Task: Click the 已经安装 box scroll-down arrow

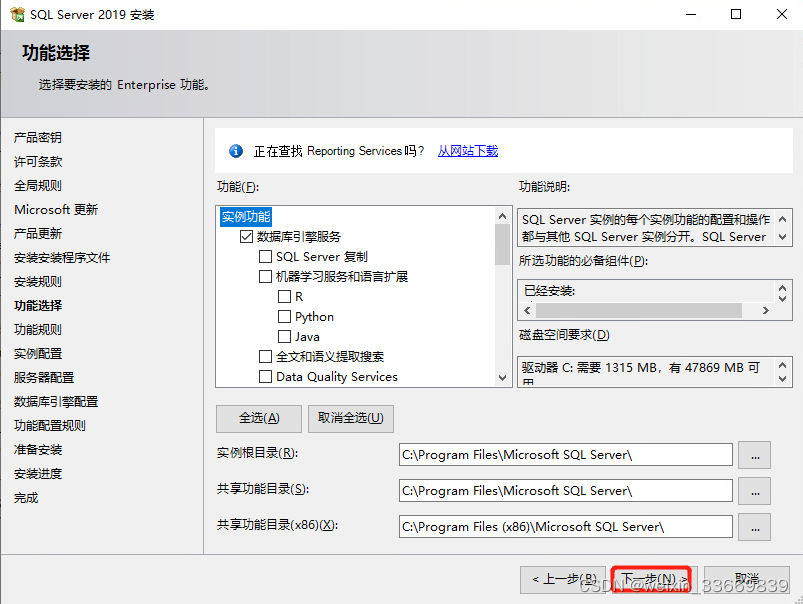Action: click(783, 298)
